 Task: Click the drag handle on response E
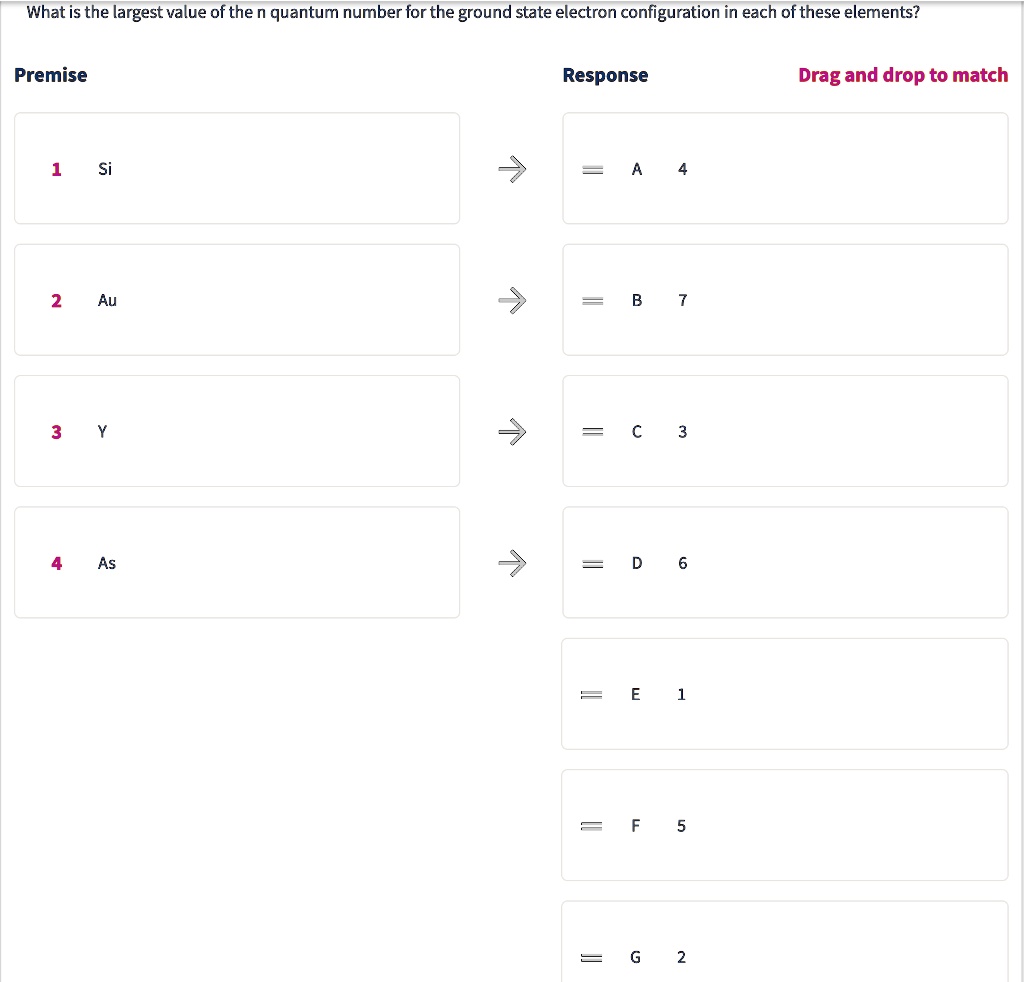(591, 694)
